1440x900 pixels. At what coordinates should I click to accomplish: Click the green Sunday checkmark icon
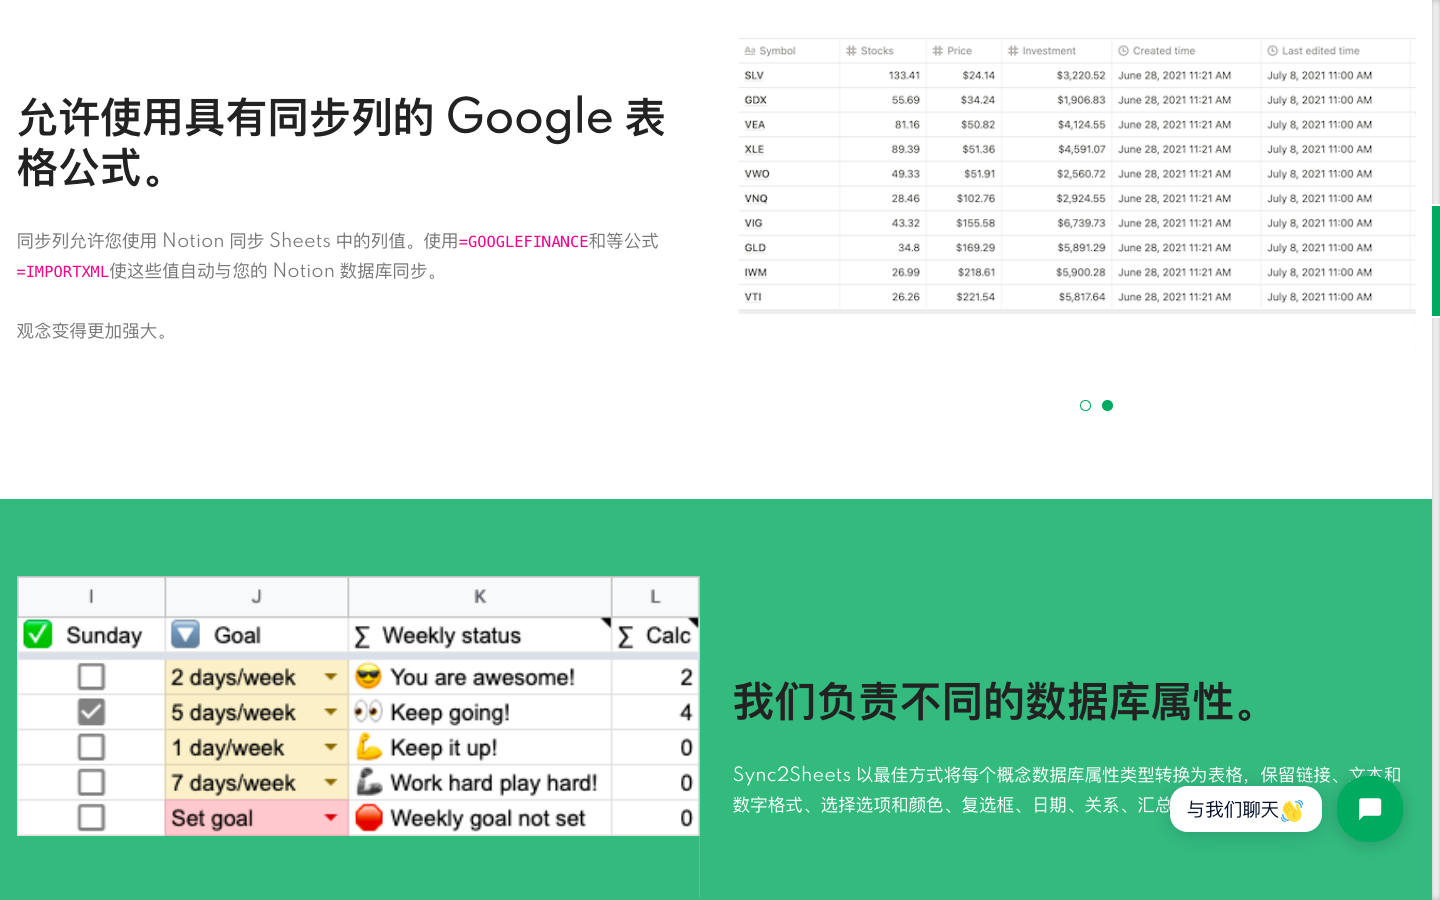pos(38,635)
